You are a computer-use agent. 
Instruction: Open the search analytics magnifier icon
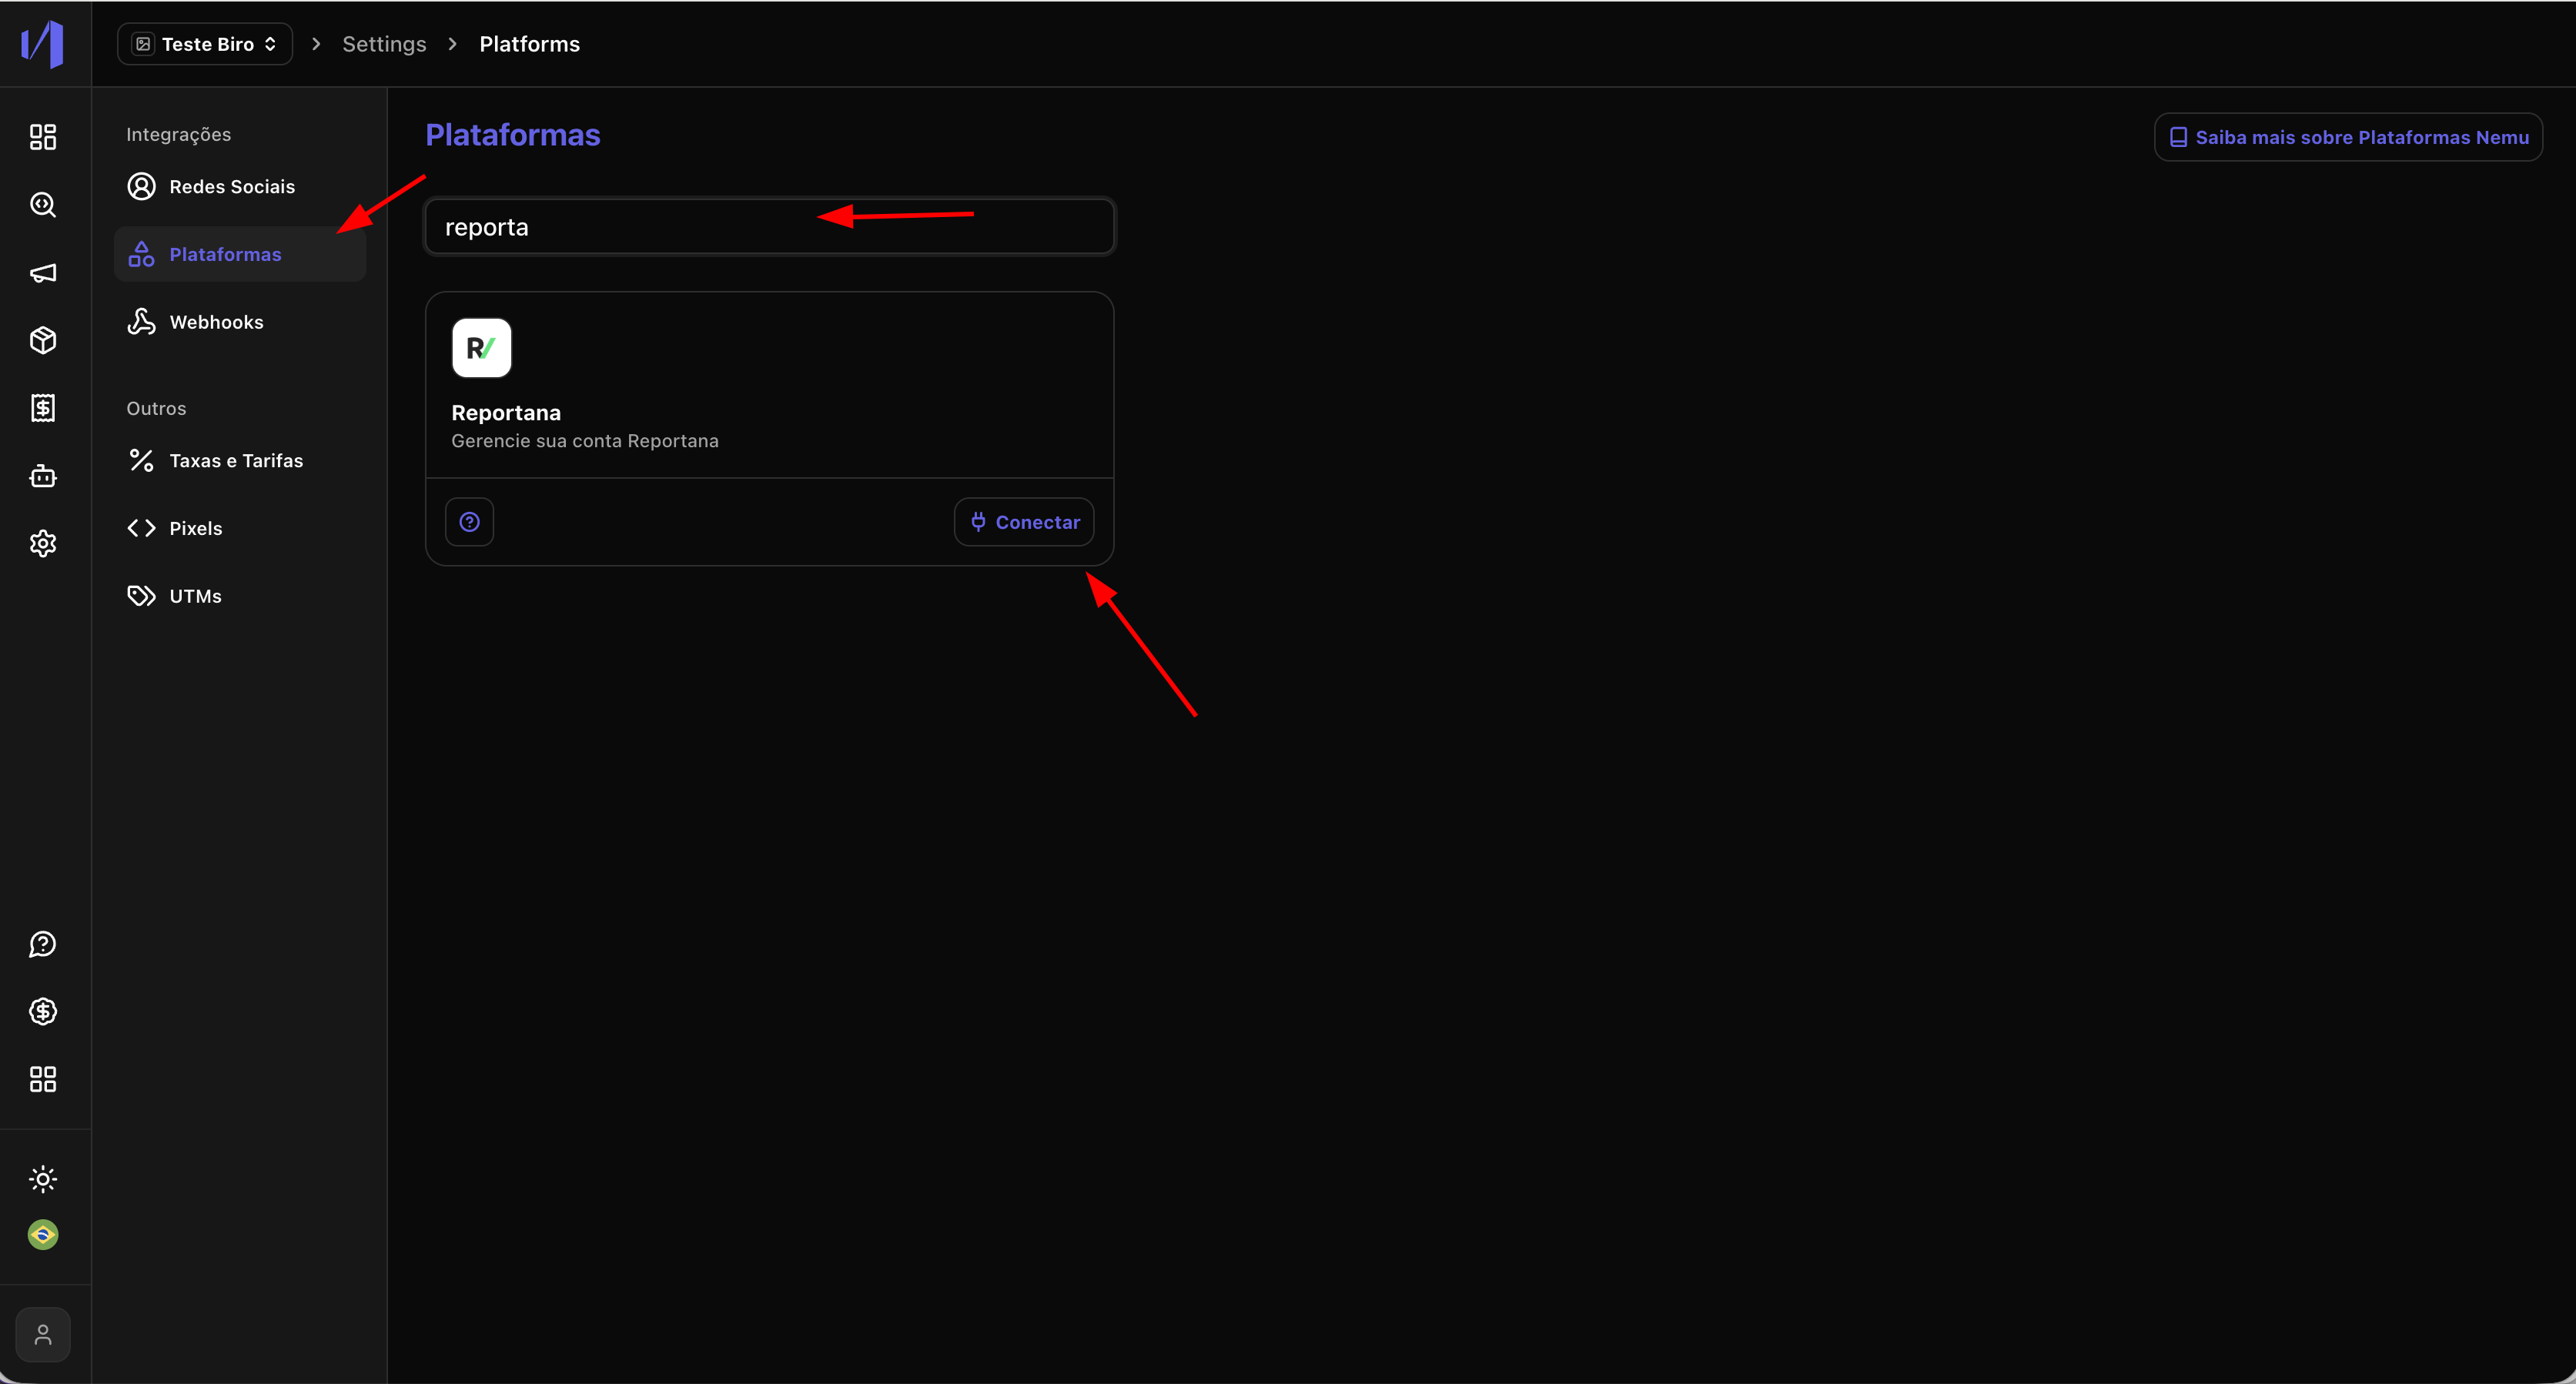[x=43, y=205]
